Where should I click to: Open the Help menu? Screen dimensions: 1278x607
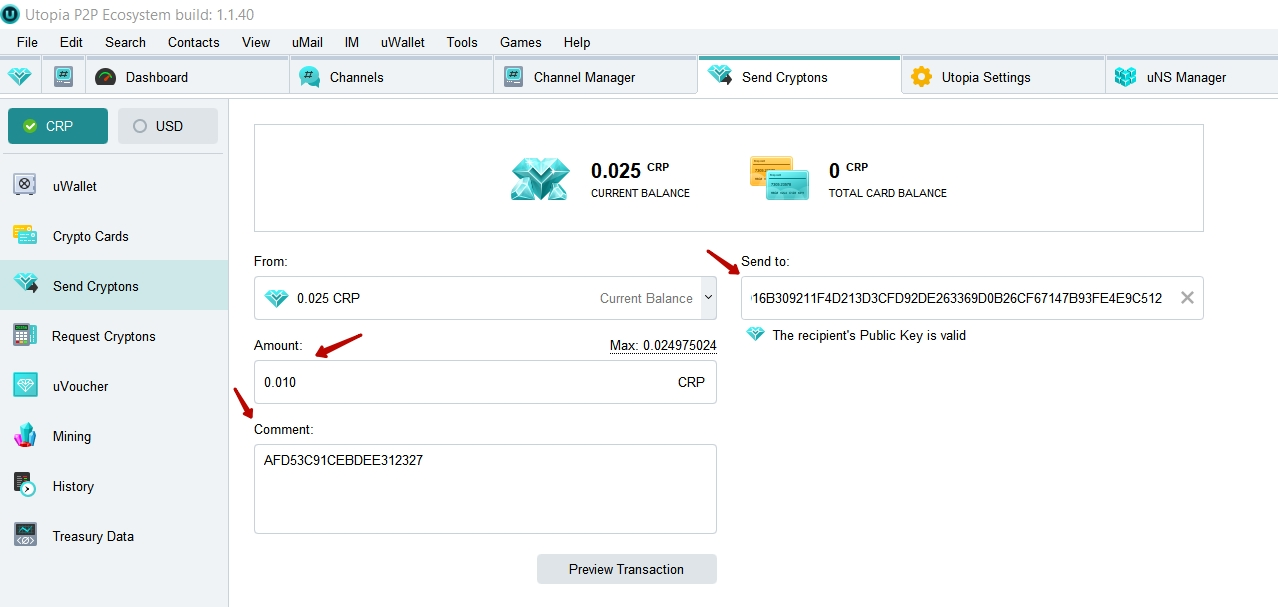pyautogui.click(x=577, y=42)
